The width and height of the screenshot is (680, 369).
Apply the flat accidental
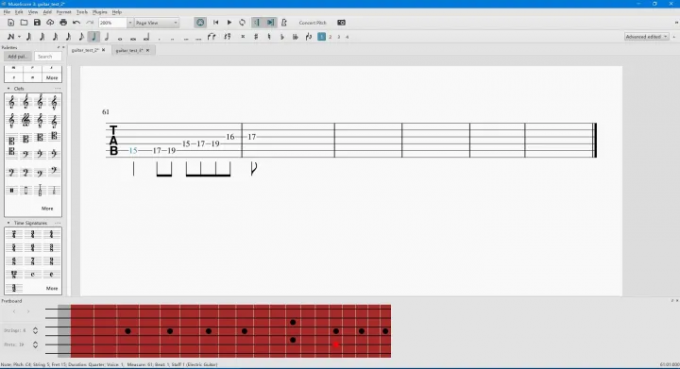[x=282, y=37]
